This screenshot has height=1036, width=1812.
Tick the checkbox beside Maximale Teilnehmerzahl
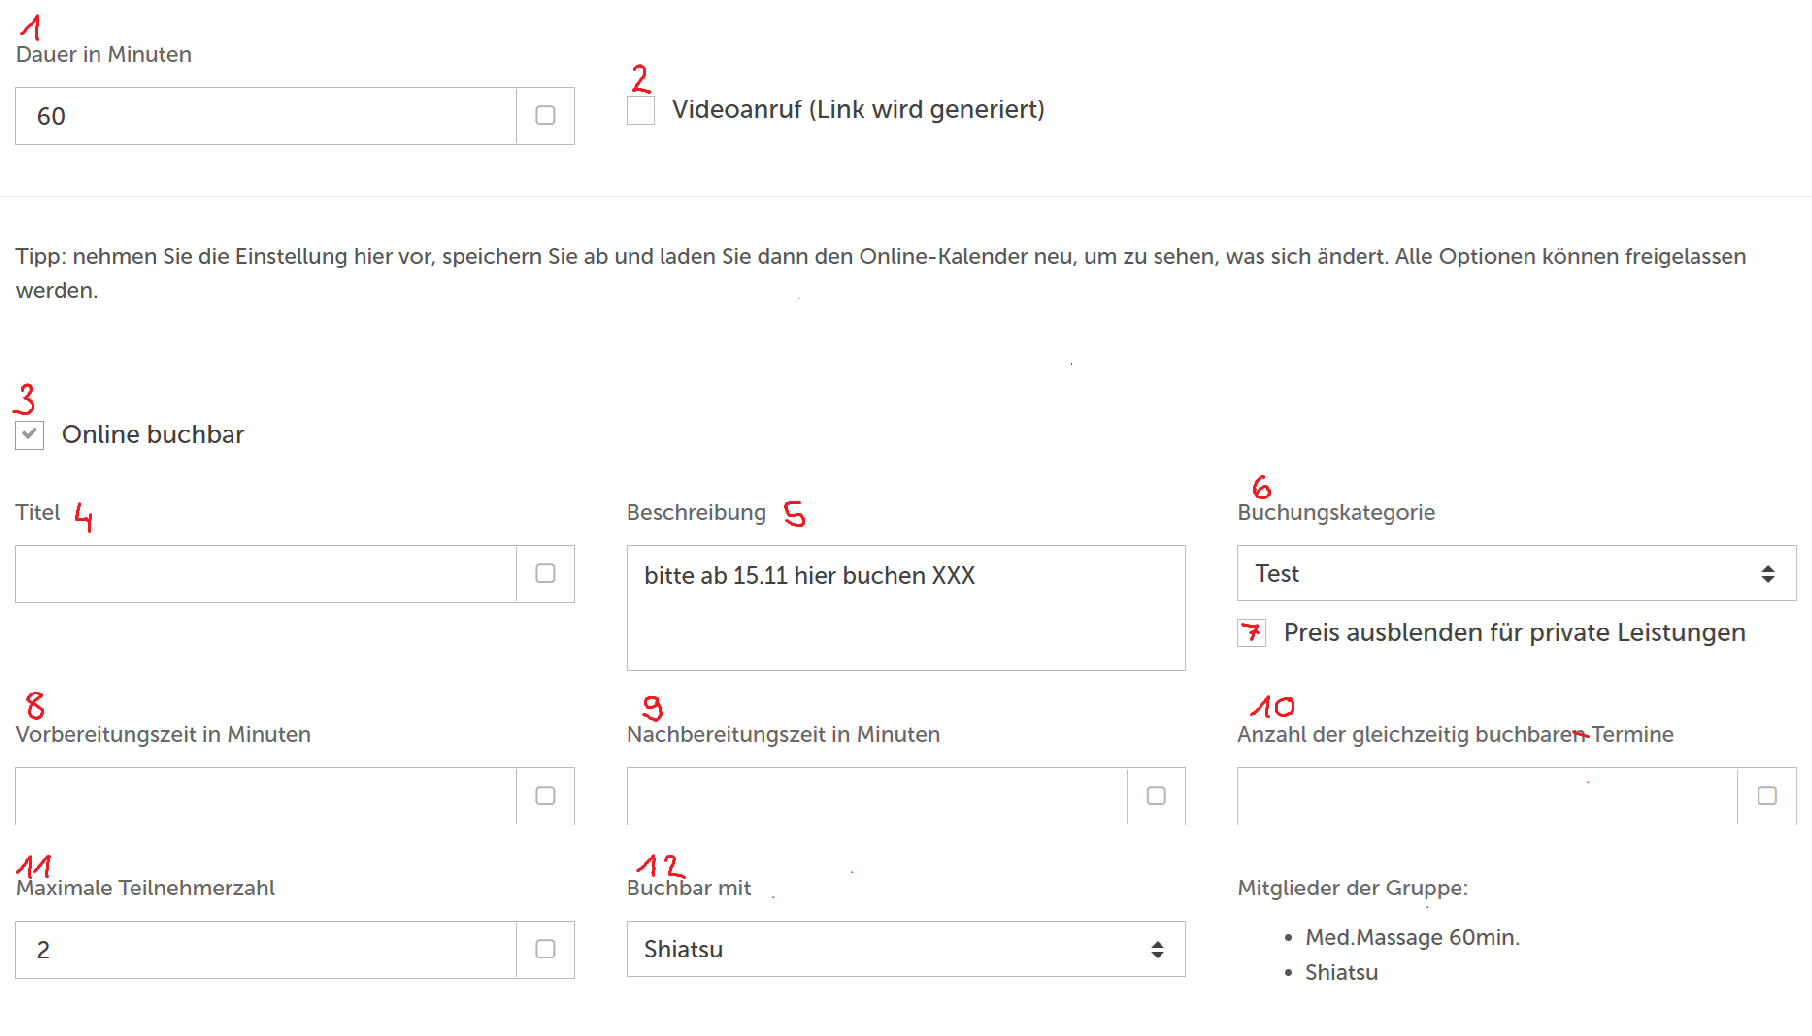(545, 950)
